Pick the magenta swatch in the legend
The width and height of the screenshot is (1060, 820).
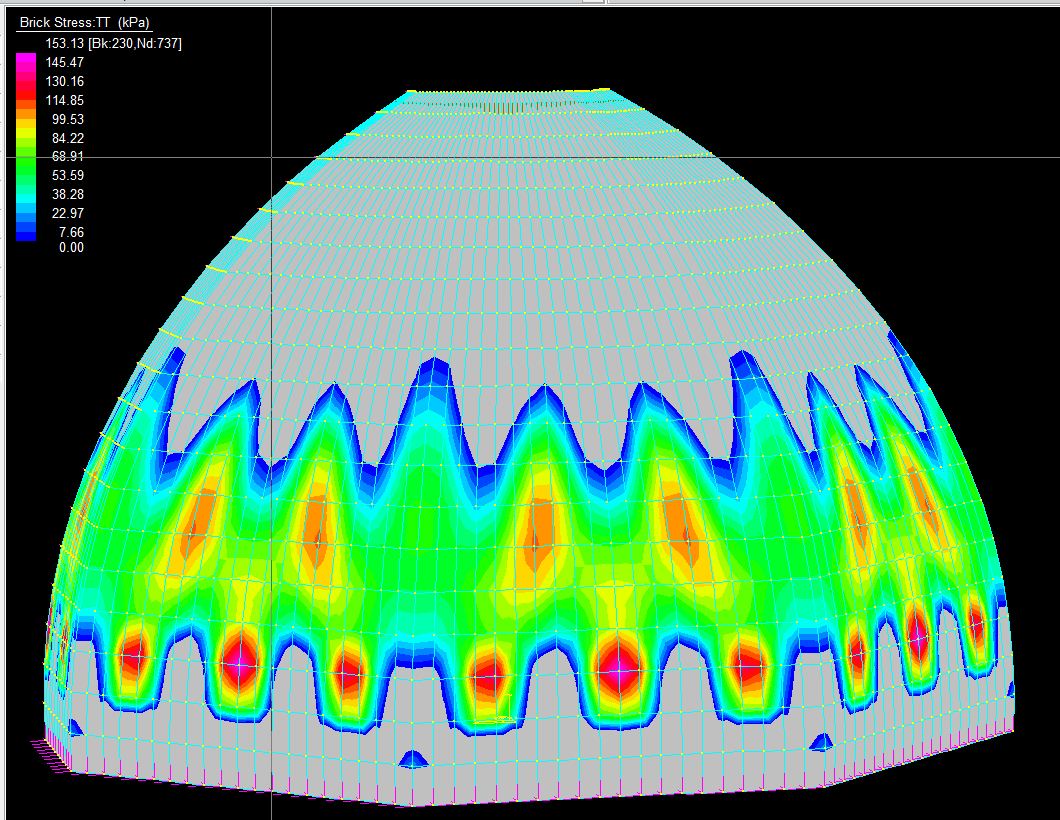pyautogui.click(x=26, y=62)
